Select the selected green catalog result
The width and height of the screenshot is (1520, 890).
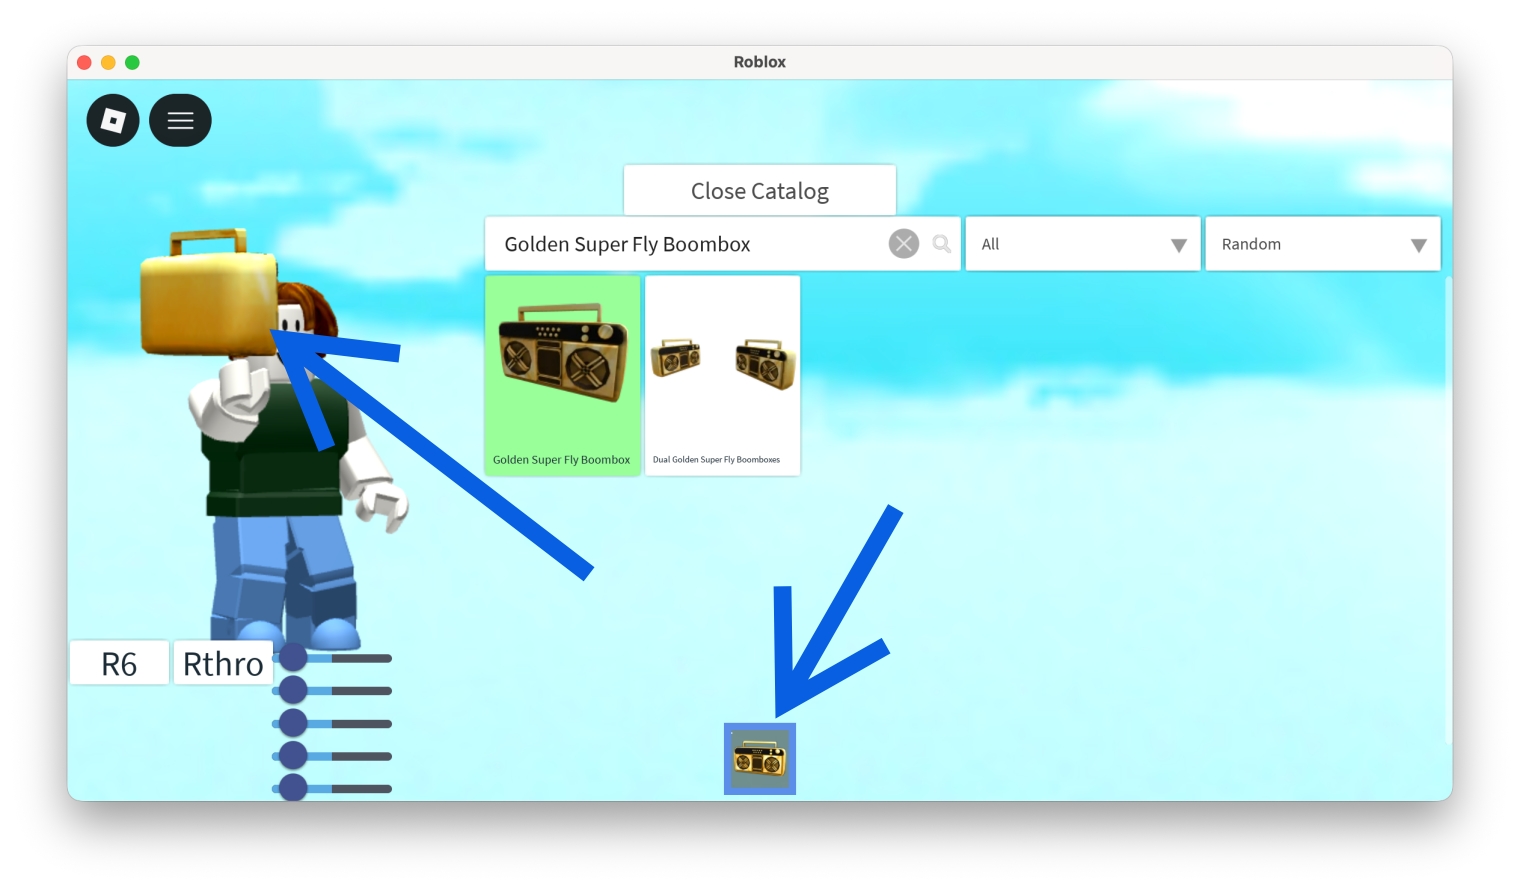tap(562, 375)
